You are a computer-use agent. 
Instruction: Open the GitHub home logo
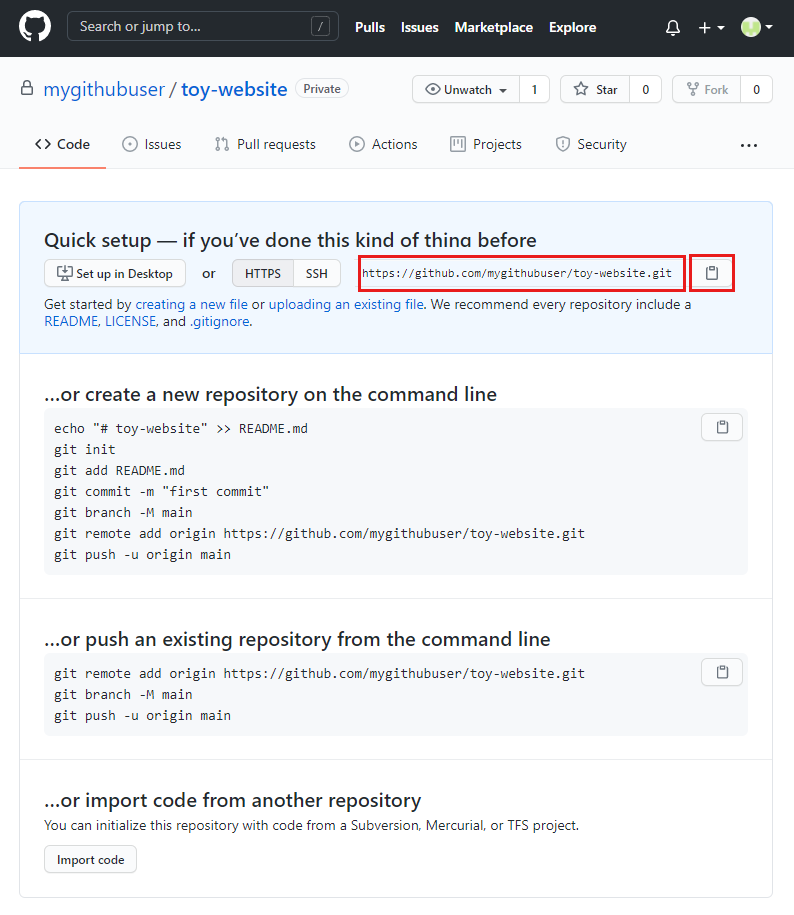(35, 27)
